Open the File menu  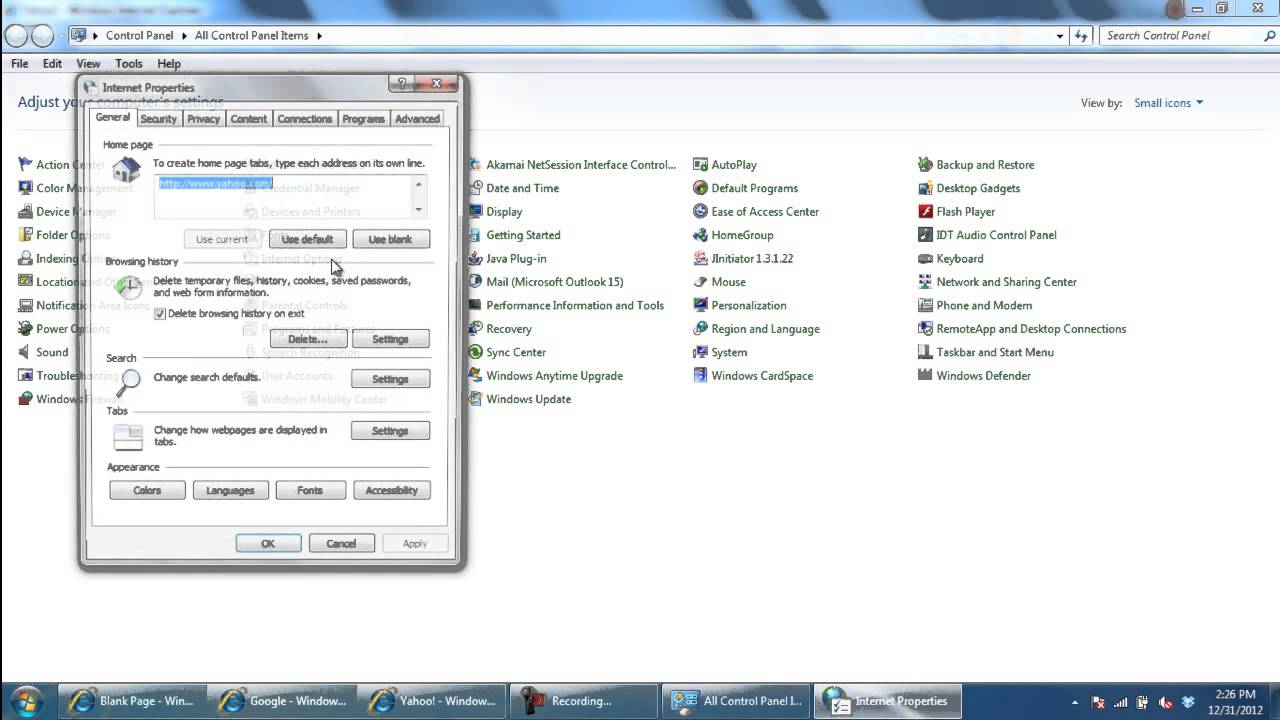20,64
